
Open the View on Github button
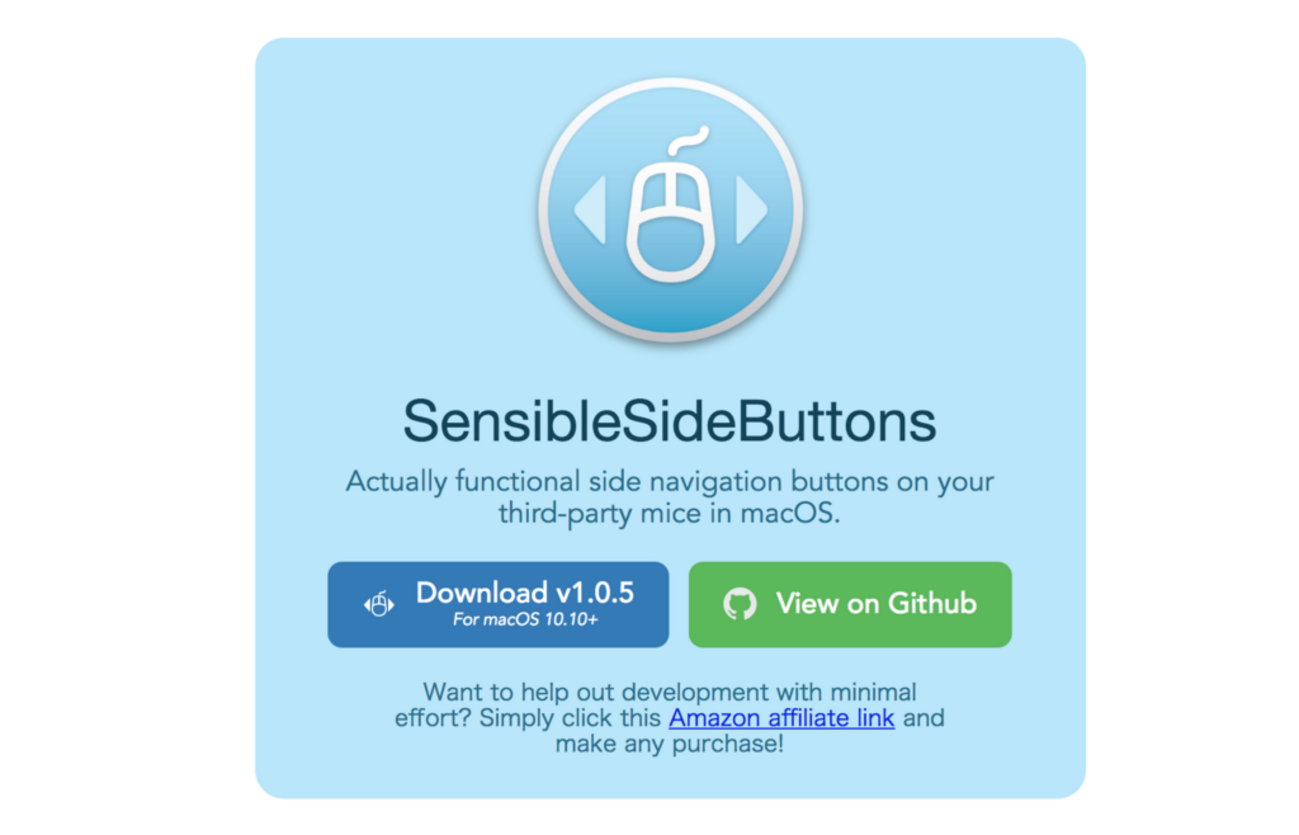850,604
